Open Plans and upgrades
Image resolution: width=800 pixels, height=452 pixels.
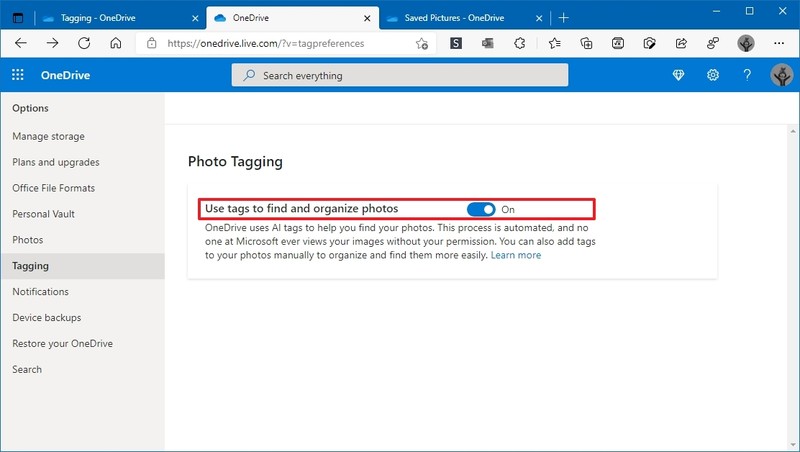(x=56, y=162)
